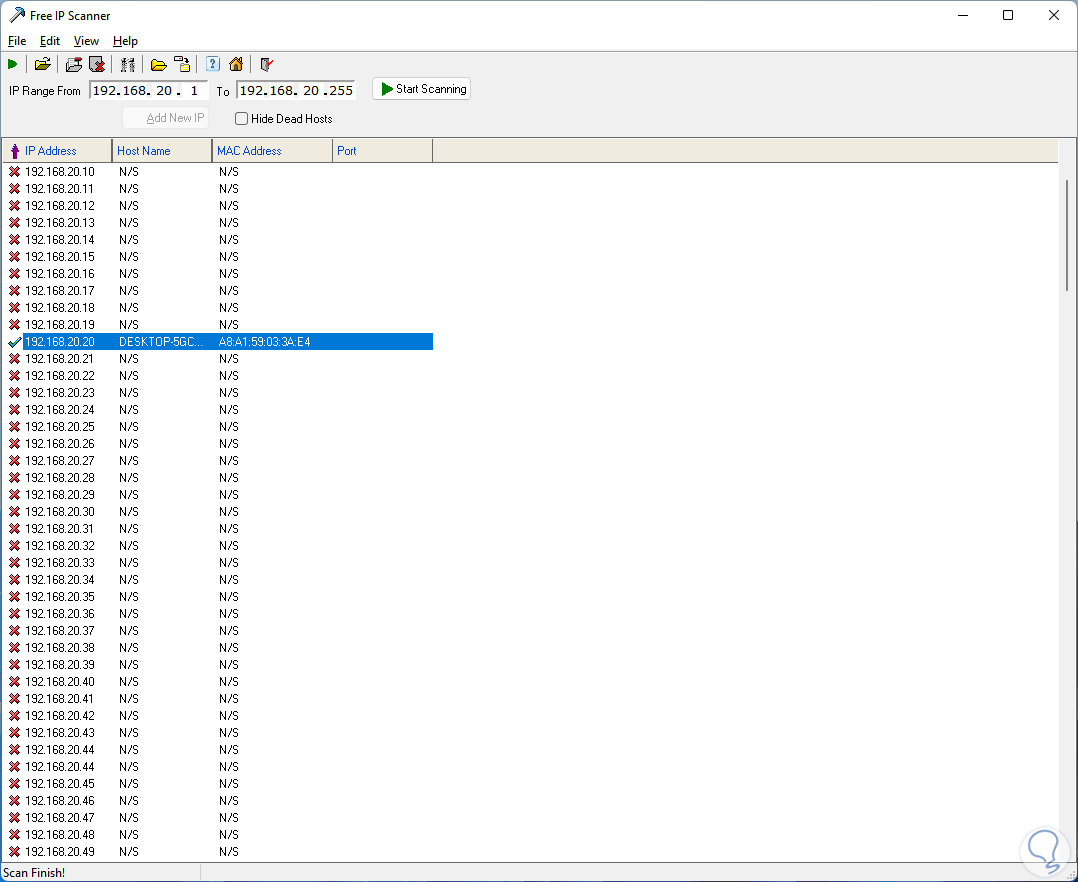Viewport: 1078px width, 882px height.
Task: Select IP address 192.168.20.32
Action: [59, 546]
